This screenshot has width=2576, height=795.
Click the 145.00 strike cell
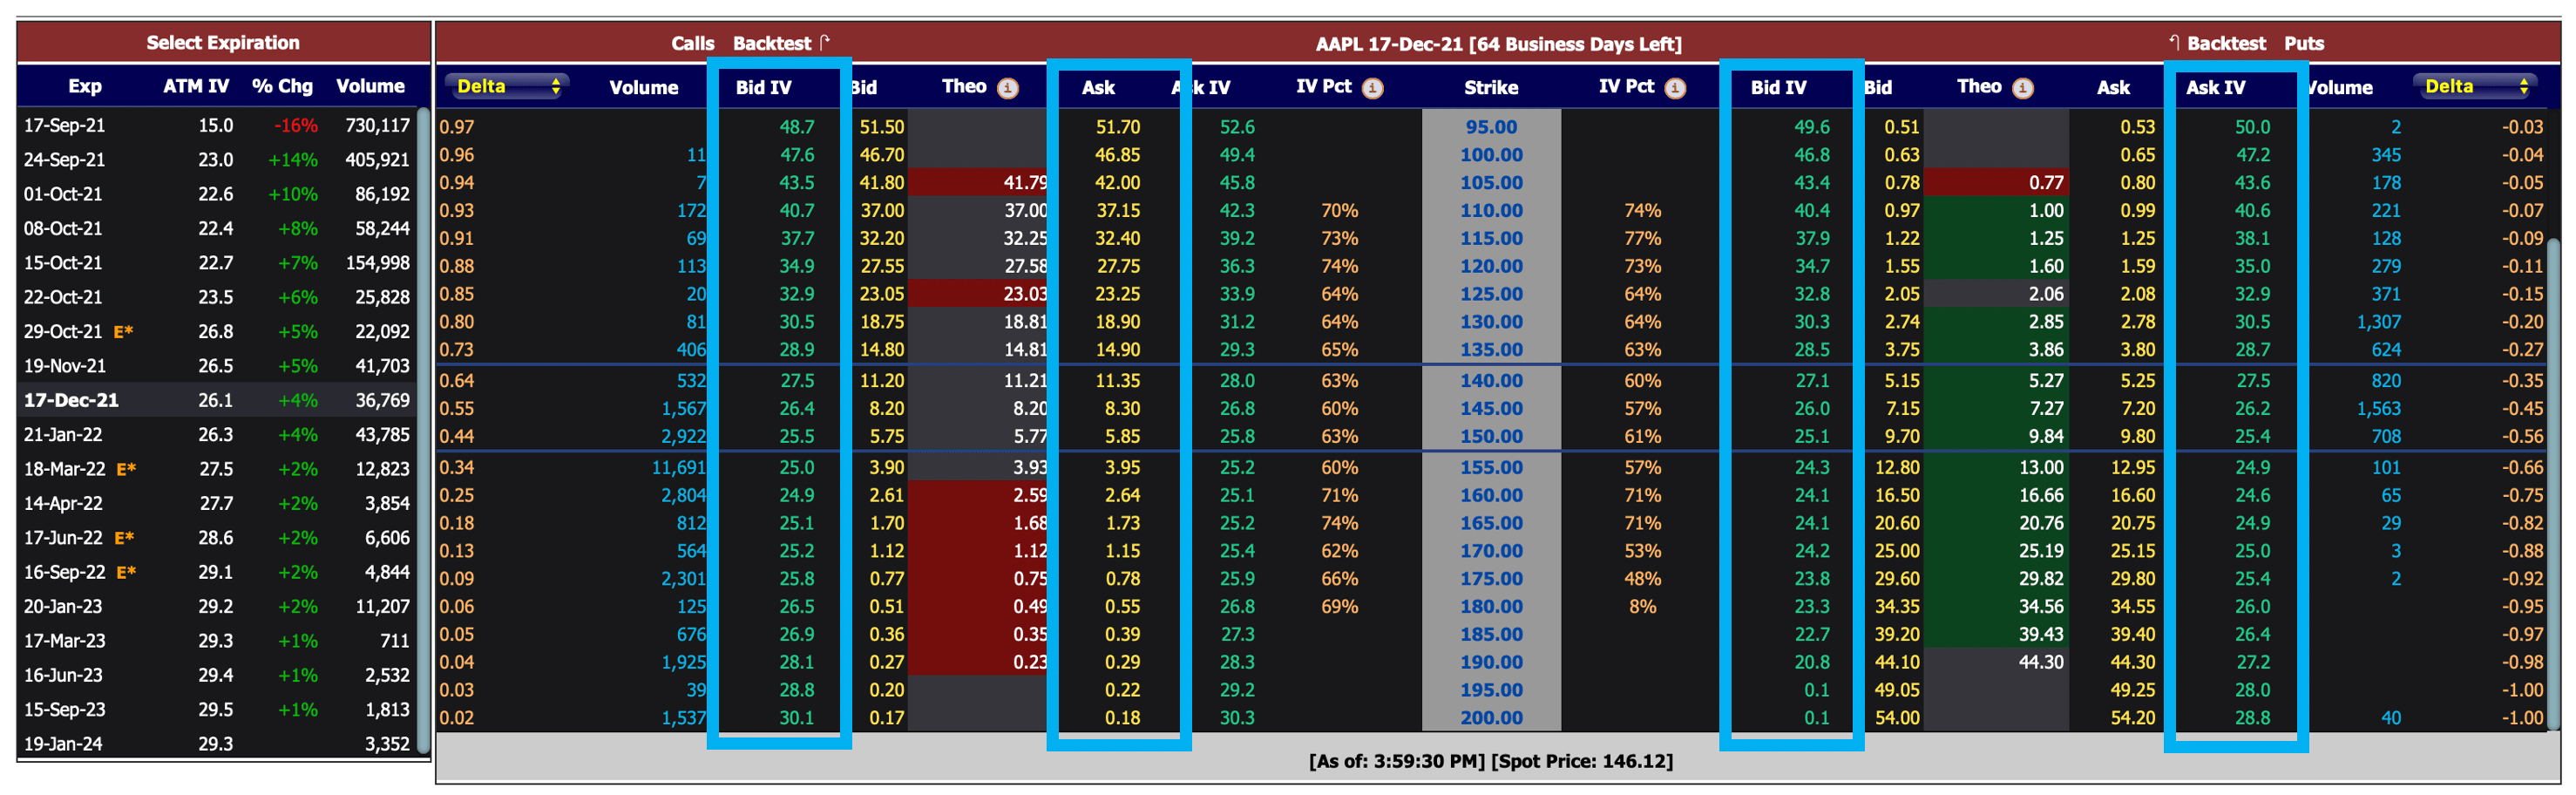1491,408
